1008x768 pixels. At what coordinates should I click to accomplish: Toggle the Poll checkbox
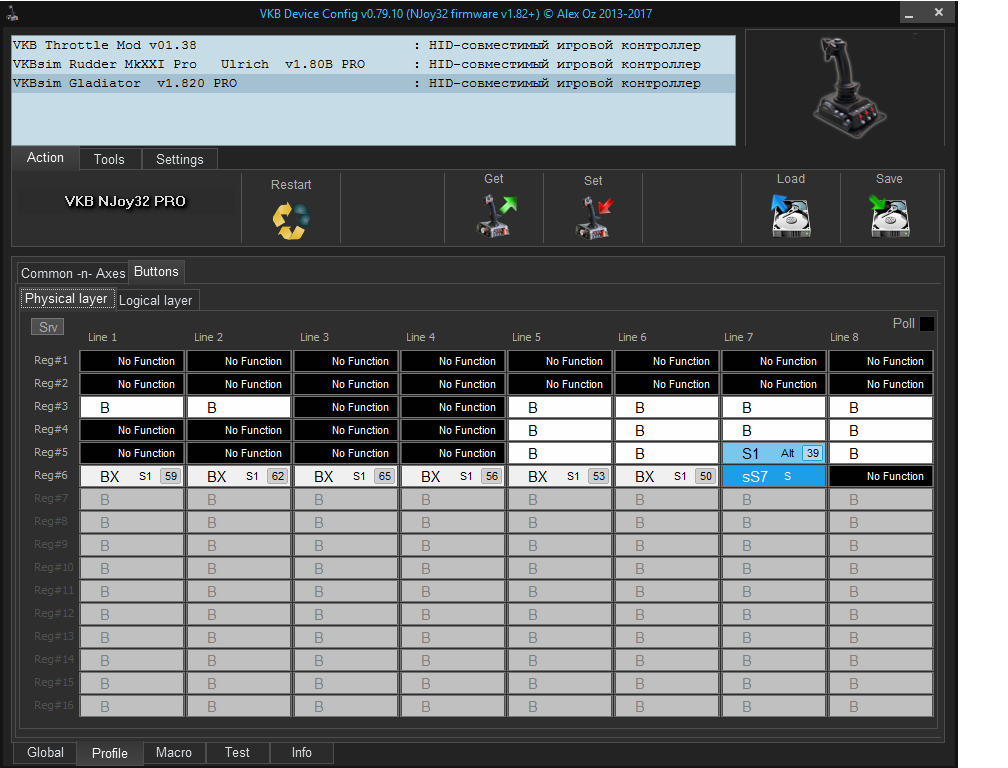click(927, 324)
